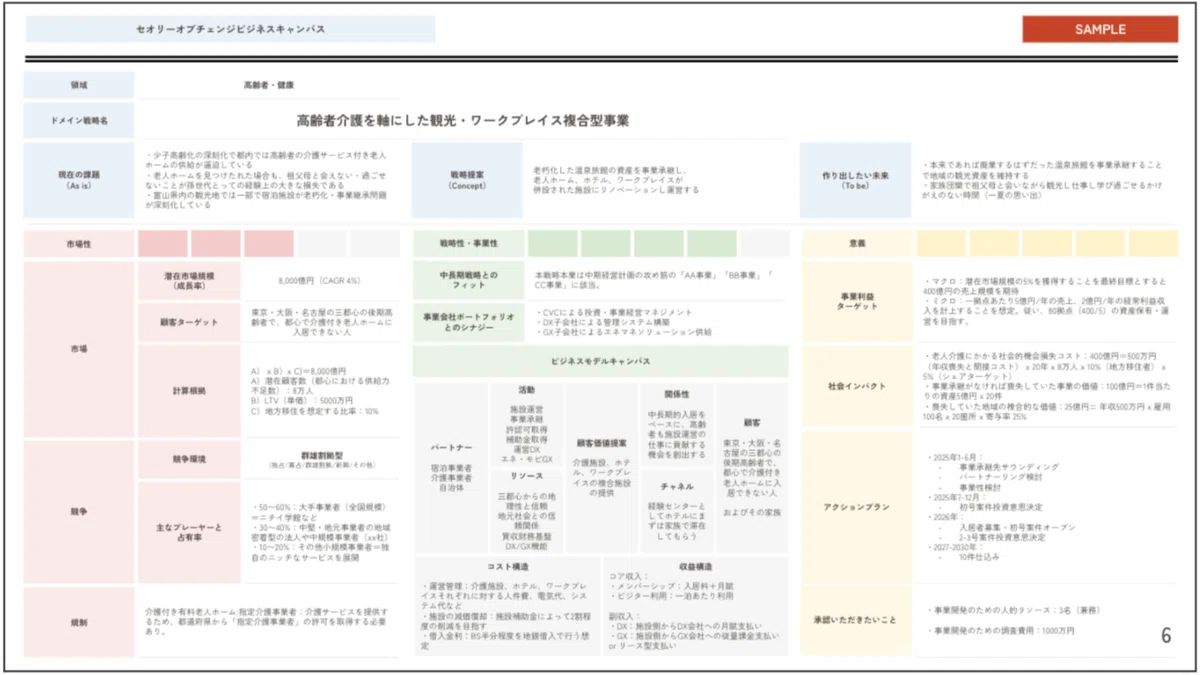Click the 8,000億円 (CAGR 4%) value
The height and width of the screenshot is (675, 1200).
coord(318,281)
